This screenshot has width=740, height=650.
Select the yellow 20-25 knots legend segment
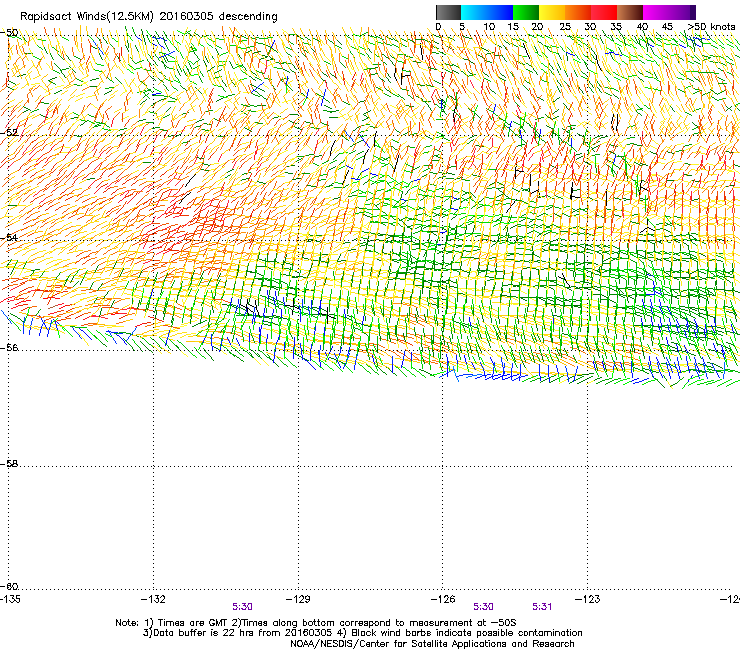(x=552, y=12)
